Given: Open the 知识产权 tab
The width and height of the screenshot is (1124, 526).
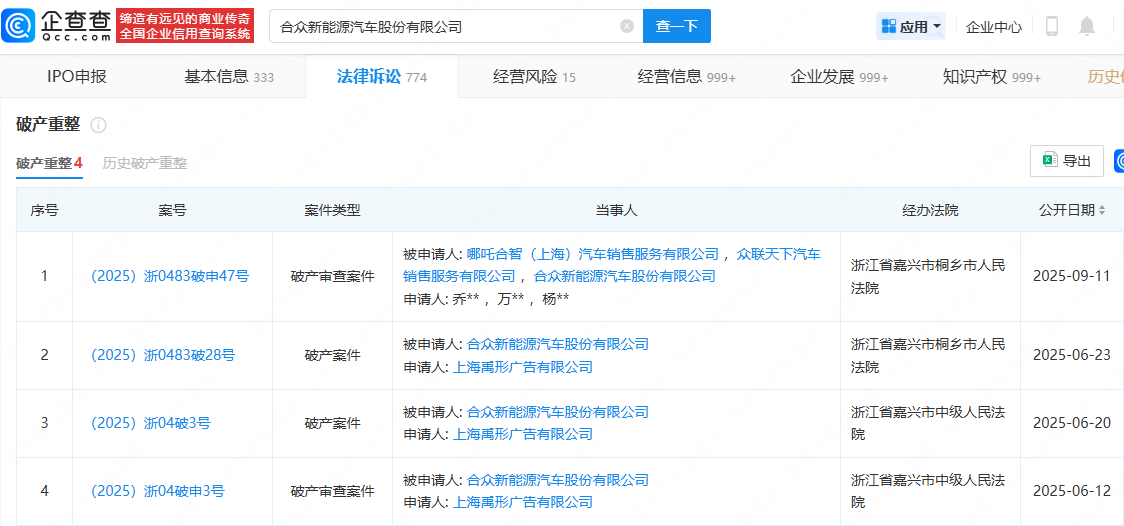Looking at the screenshot, I should tap(992, 77).
